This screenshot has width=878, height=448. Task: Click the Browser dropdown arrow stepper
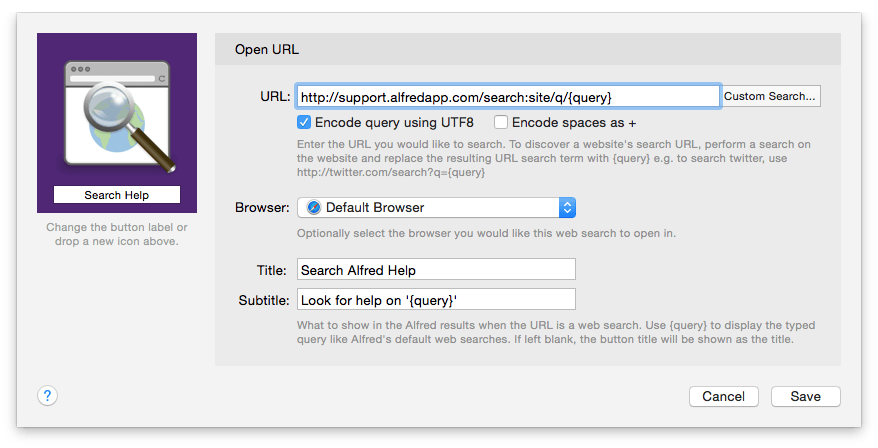tap(567, 208)
